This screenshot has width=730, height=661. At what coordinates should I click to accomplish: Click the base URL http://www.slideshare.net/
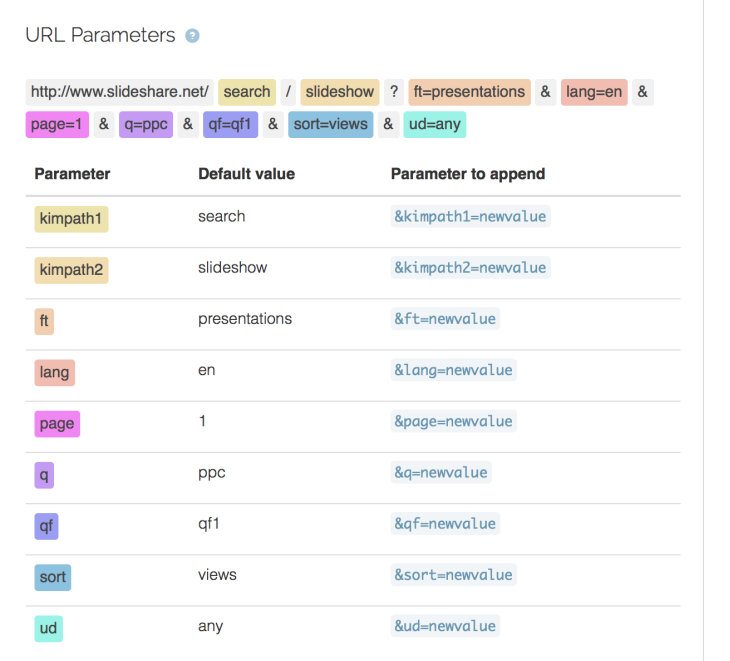click(x=120, y=92)
